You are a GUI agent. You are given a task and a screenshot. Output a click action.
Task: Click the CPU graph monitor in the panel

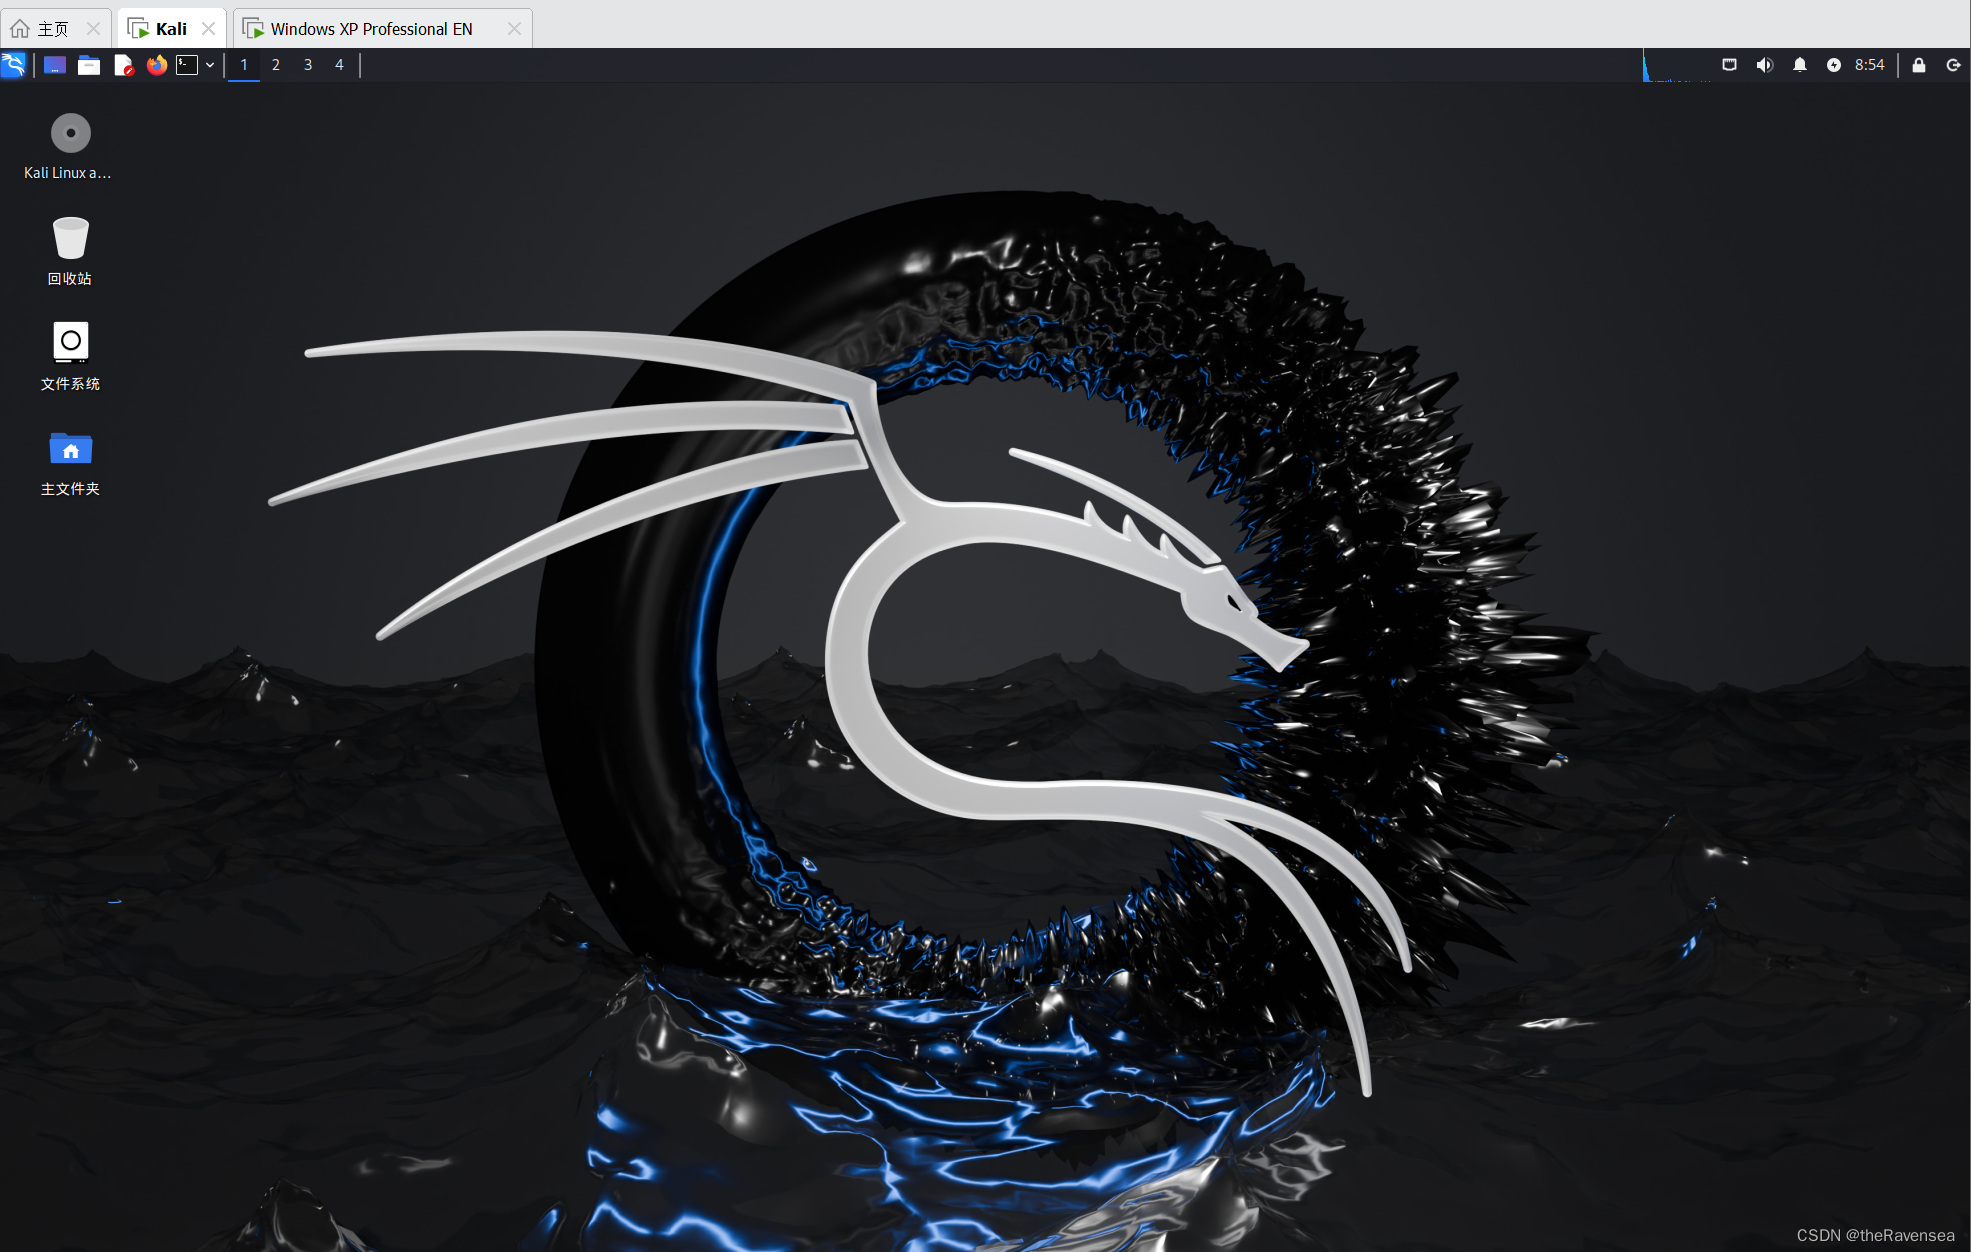pyautogui.click(x=1677, y=65)
